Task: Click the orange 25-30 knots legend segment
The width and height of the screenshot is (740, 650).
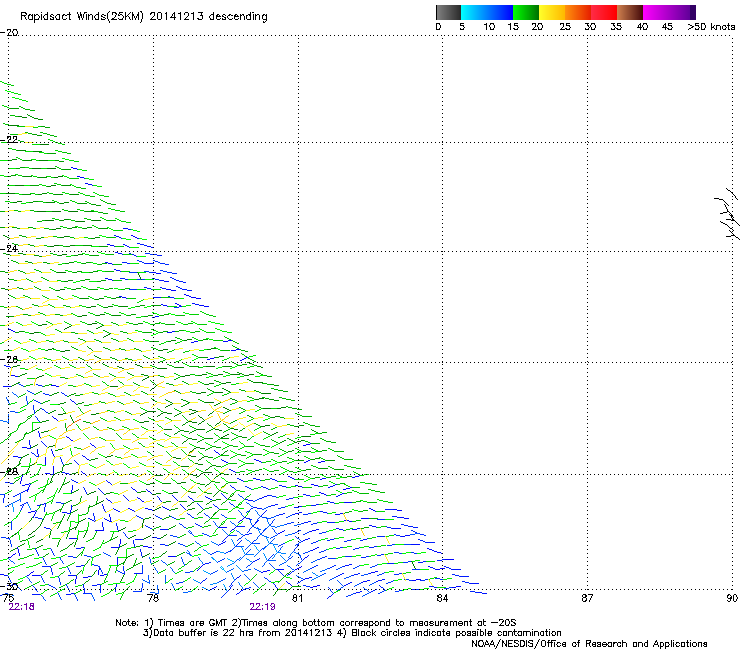Action: pyautogui.click(x=578, y=12)
